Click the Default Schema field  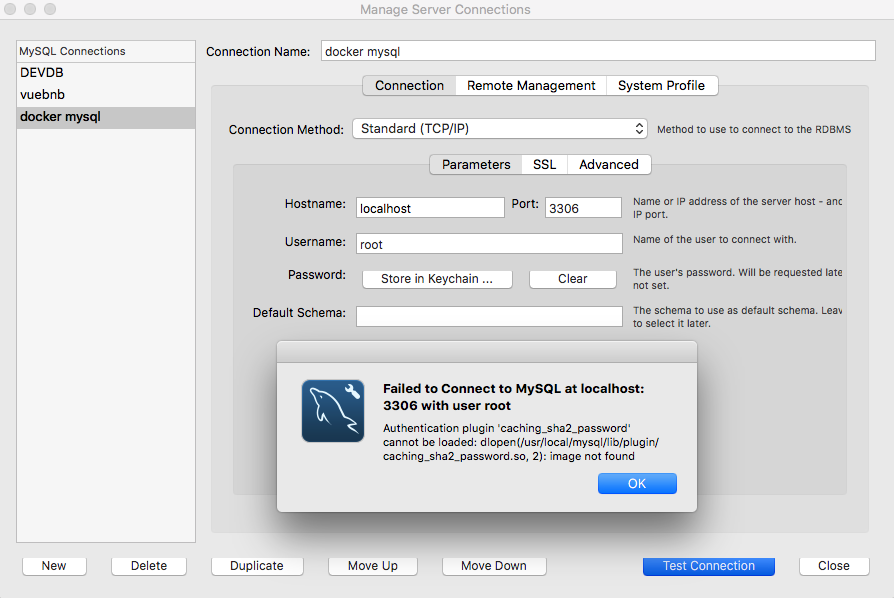(x=489, y=316)
